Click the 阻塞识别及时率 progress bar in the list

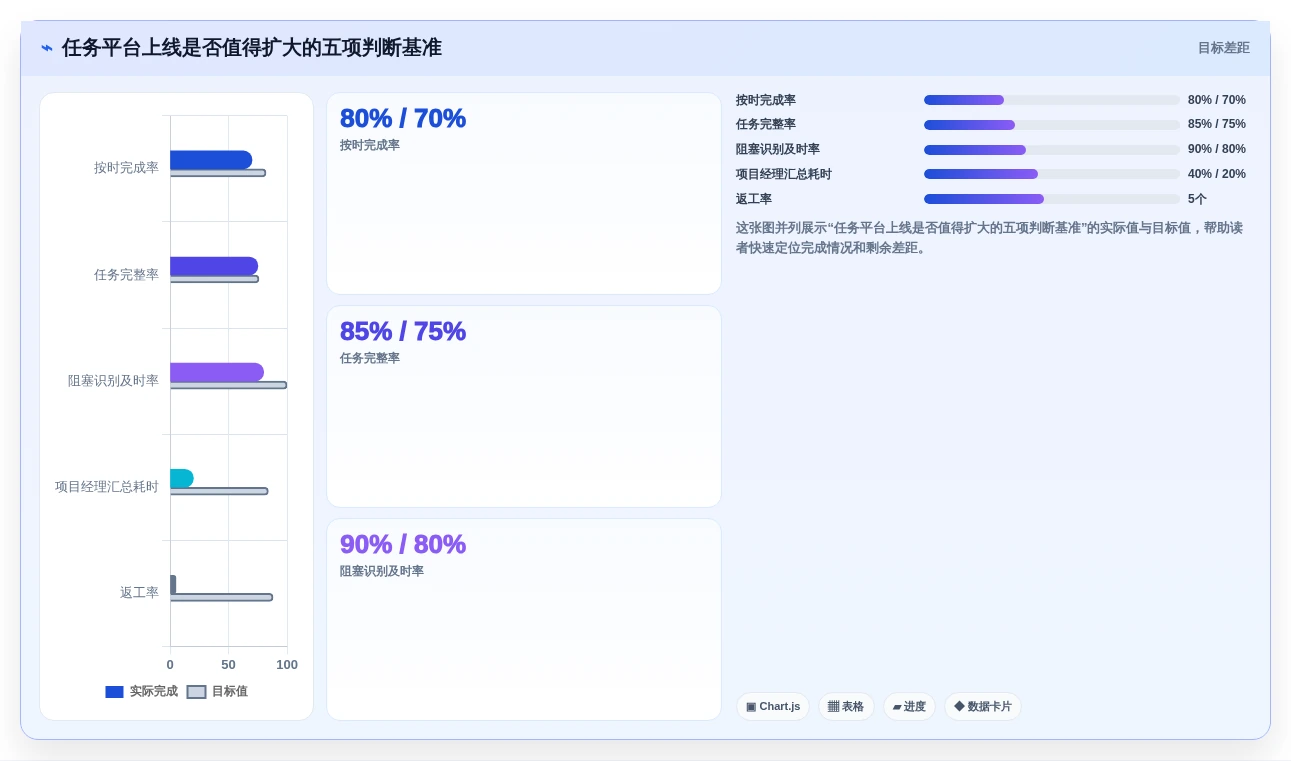click(x=1052, y=150)
